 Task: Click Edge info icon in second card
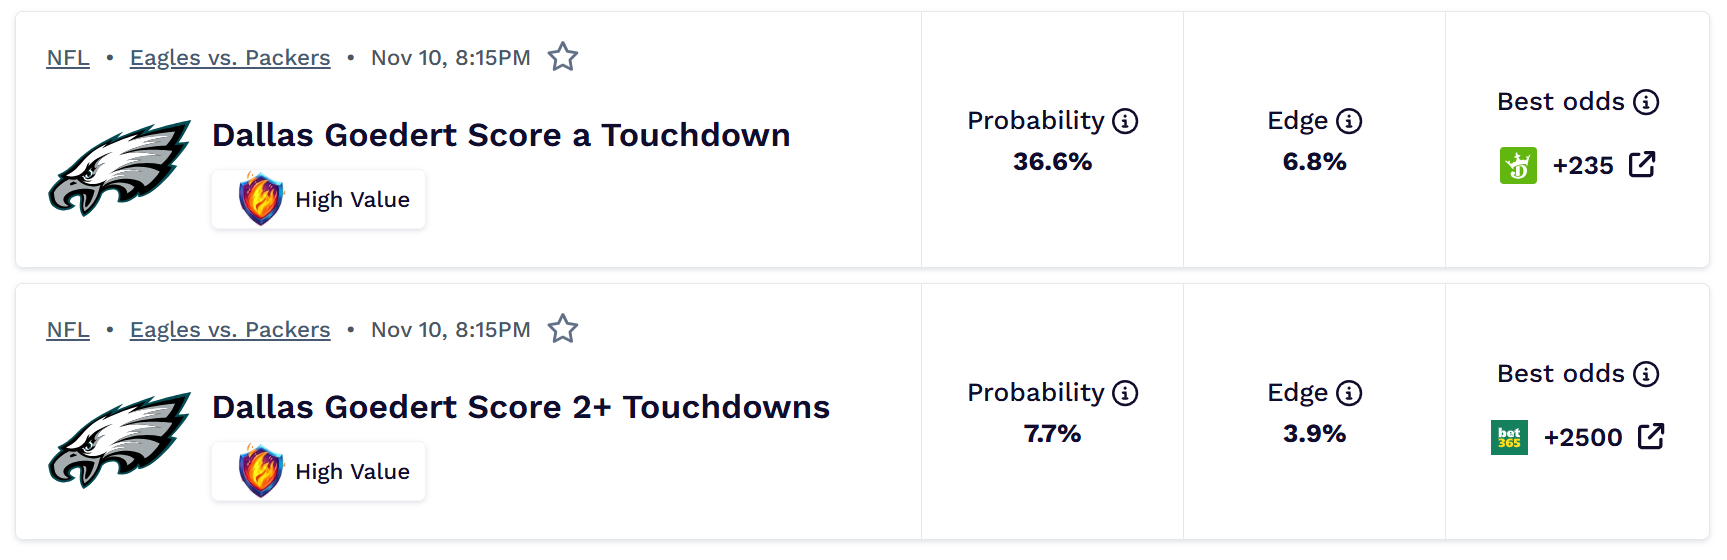(1349, 393)
